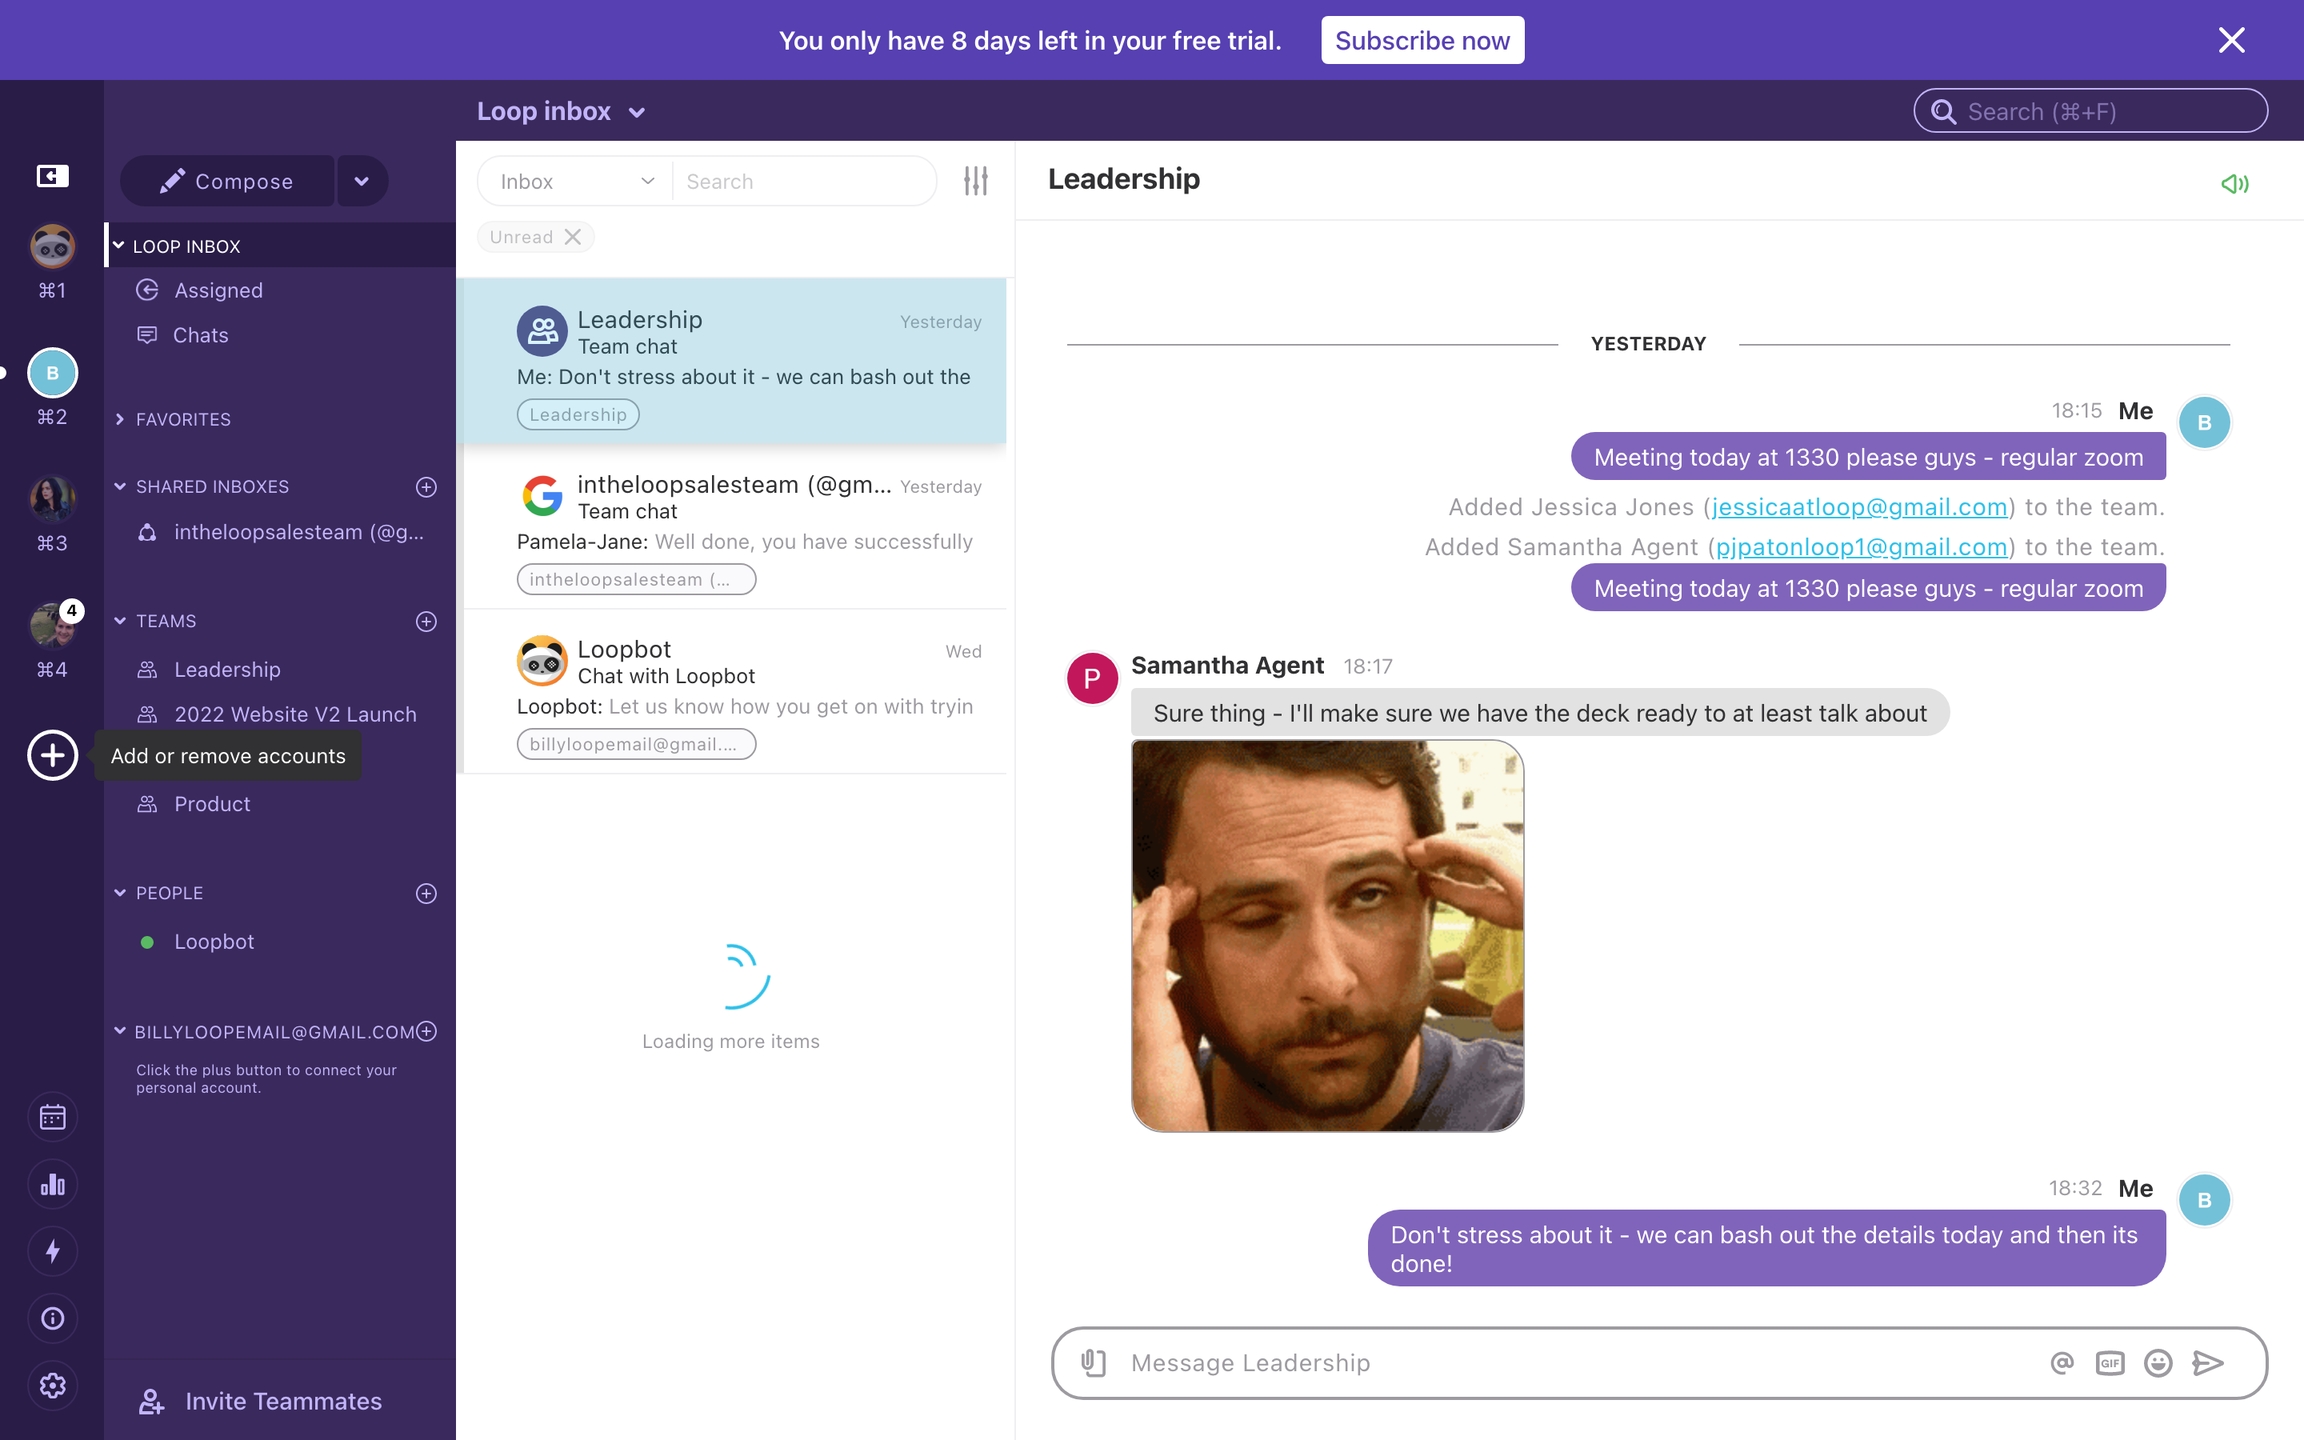Open the GIF picker icon
The width and height of the screenshot is (2304, 1440).
click(x=2110, y=1363)
